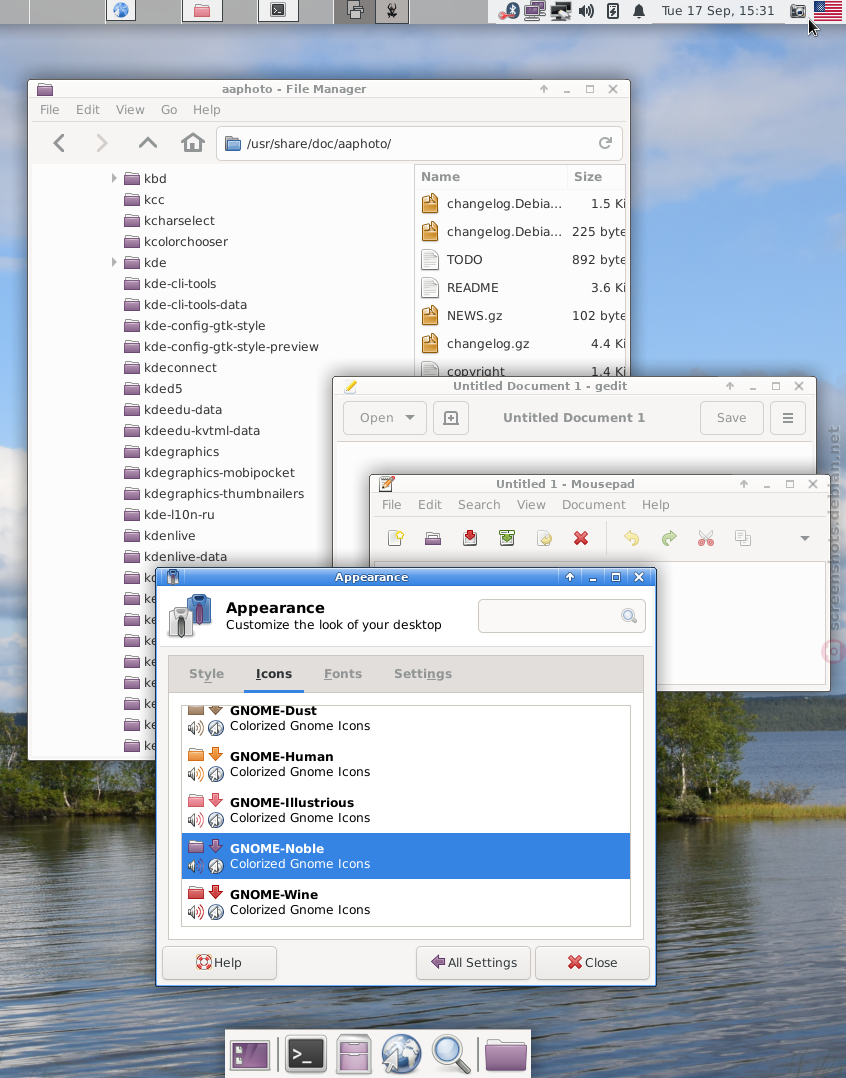Show desktop from bottom dock
The image size is (846, 1078).
tap(251, 1054)
